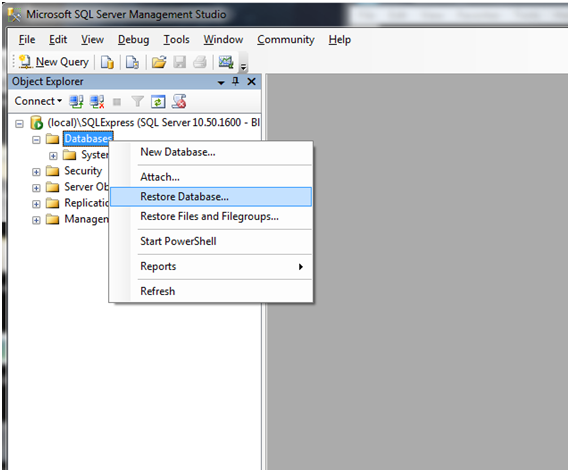Viewport: 570px width, 472px height.
Task: Open the Community menu
Action: click(x=286, y=39)
